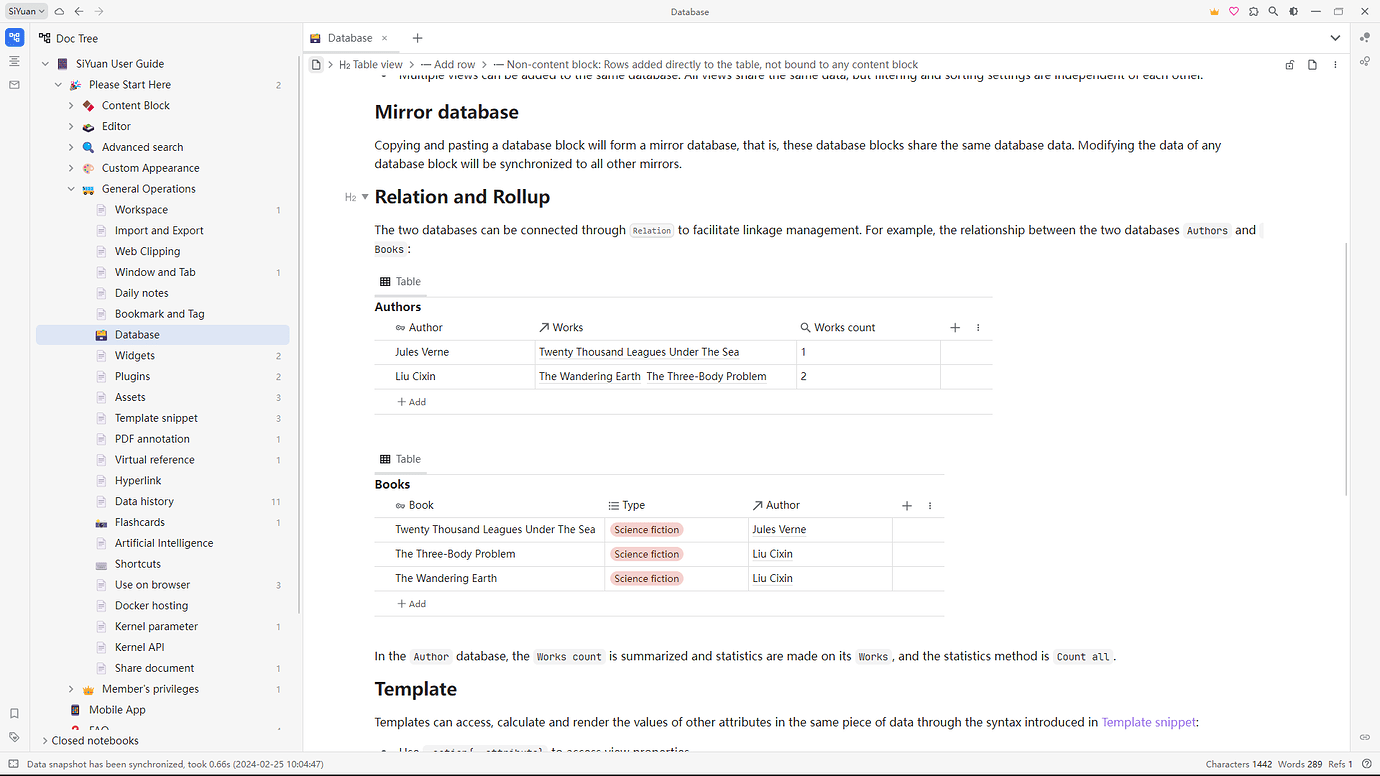Open the breadcrumb more options menu

click(x=1335, y=64)
